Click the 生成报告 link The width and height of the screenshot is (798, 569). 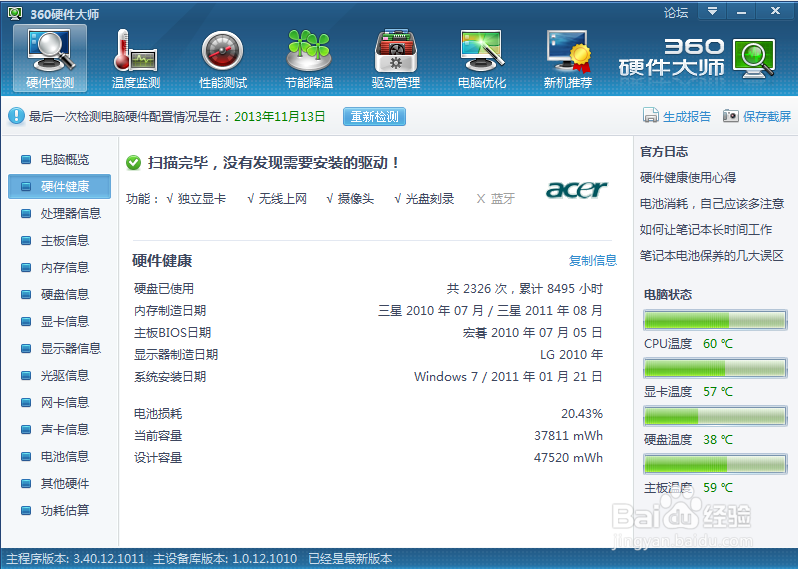point(687,117)
